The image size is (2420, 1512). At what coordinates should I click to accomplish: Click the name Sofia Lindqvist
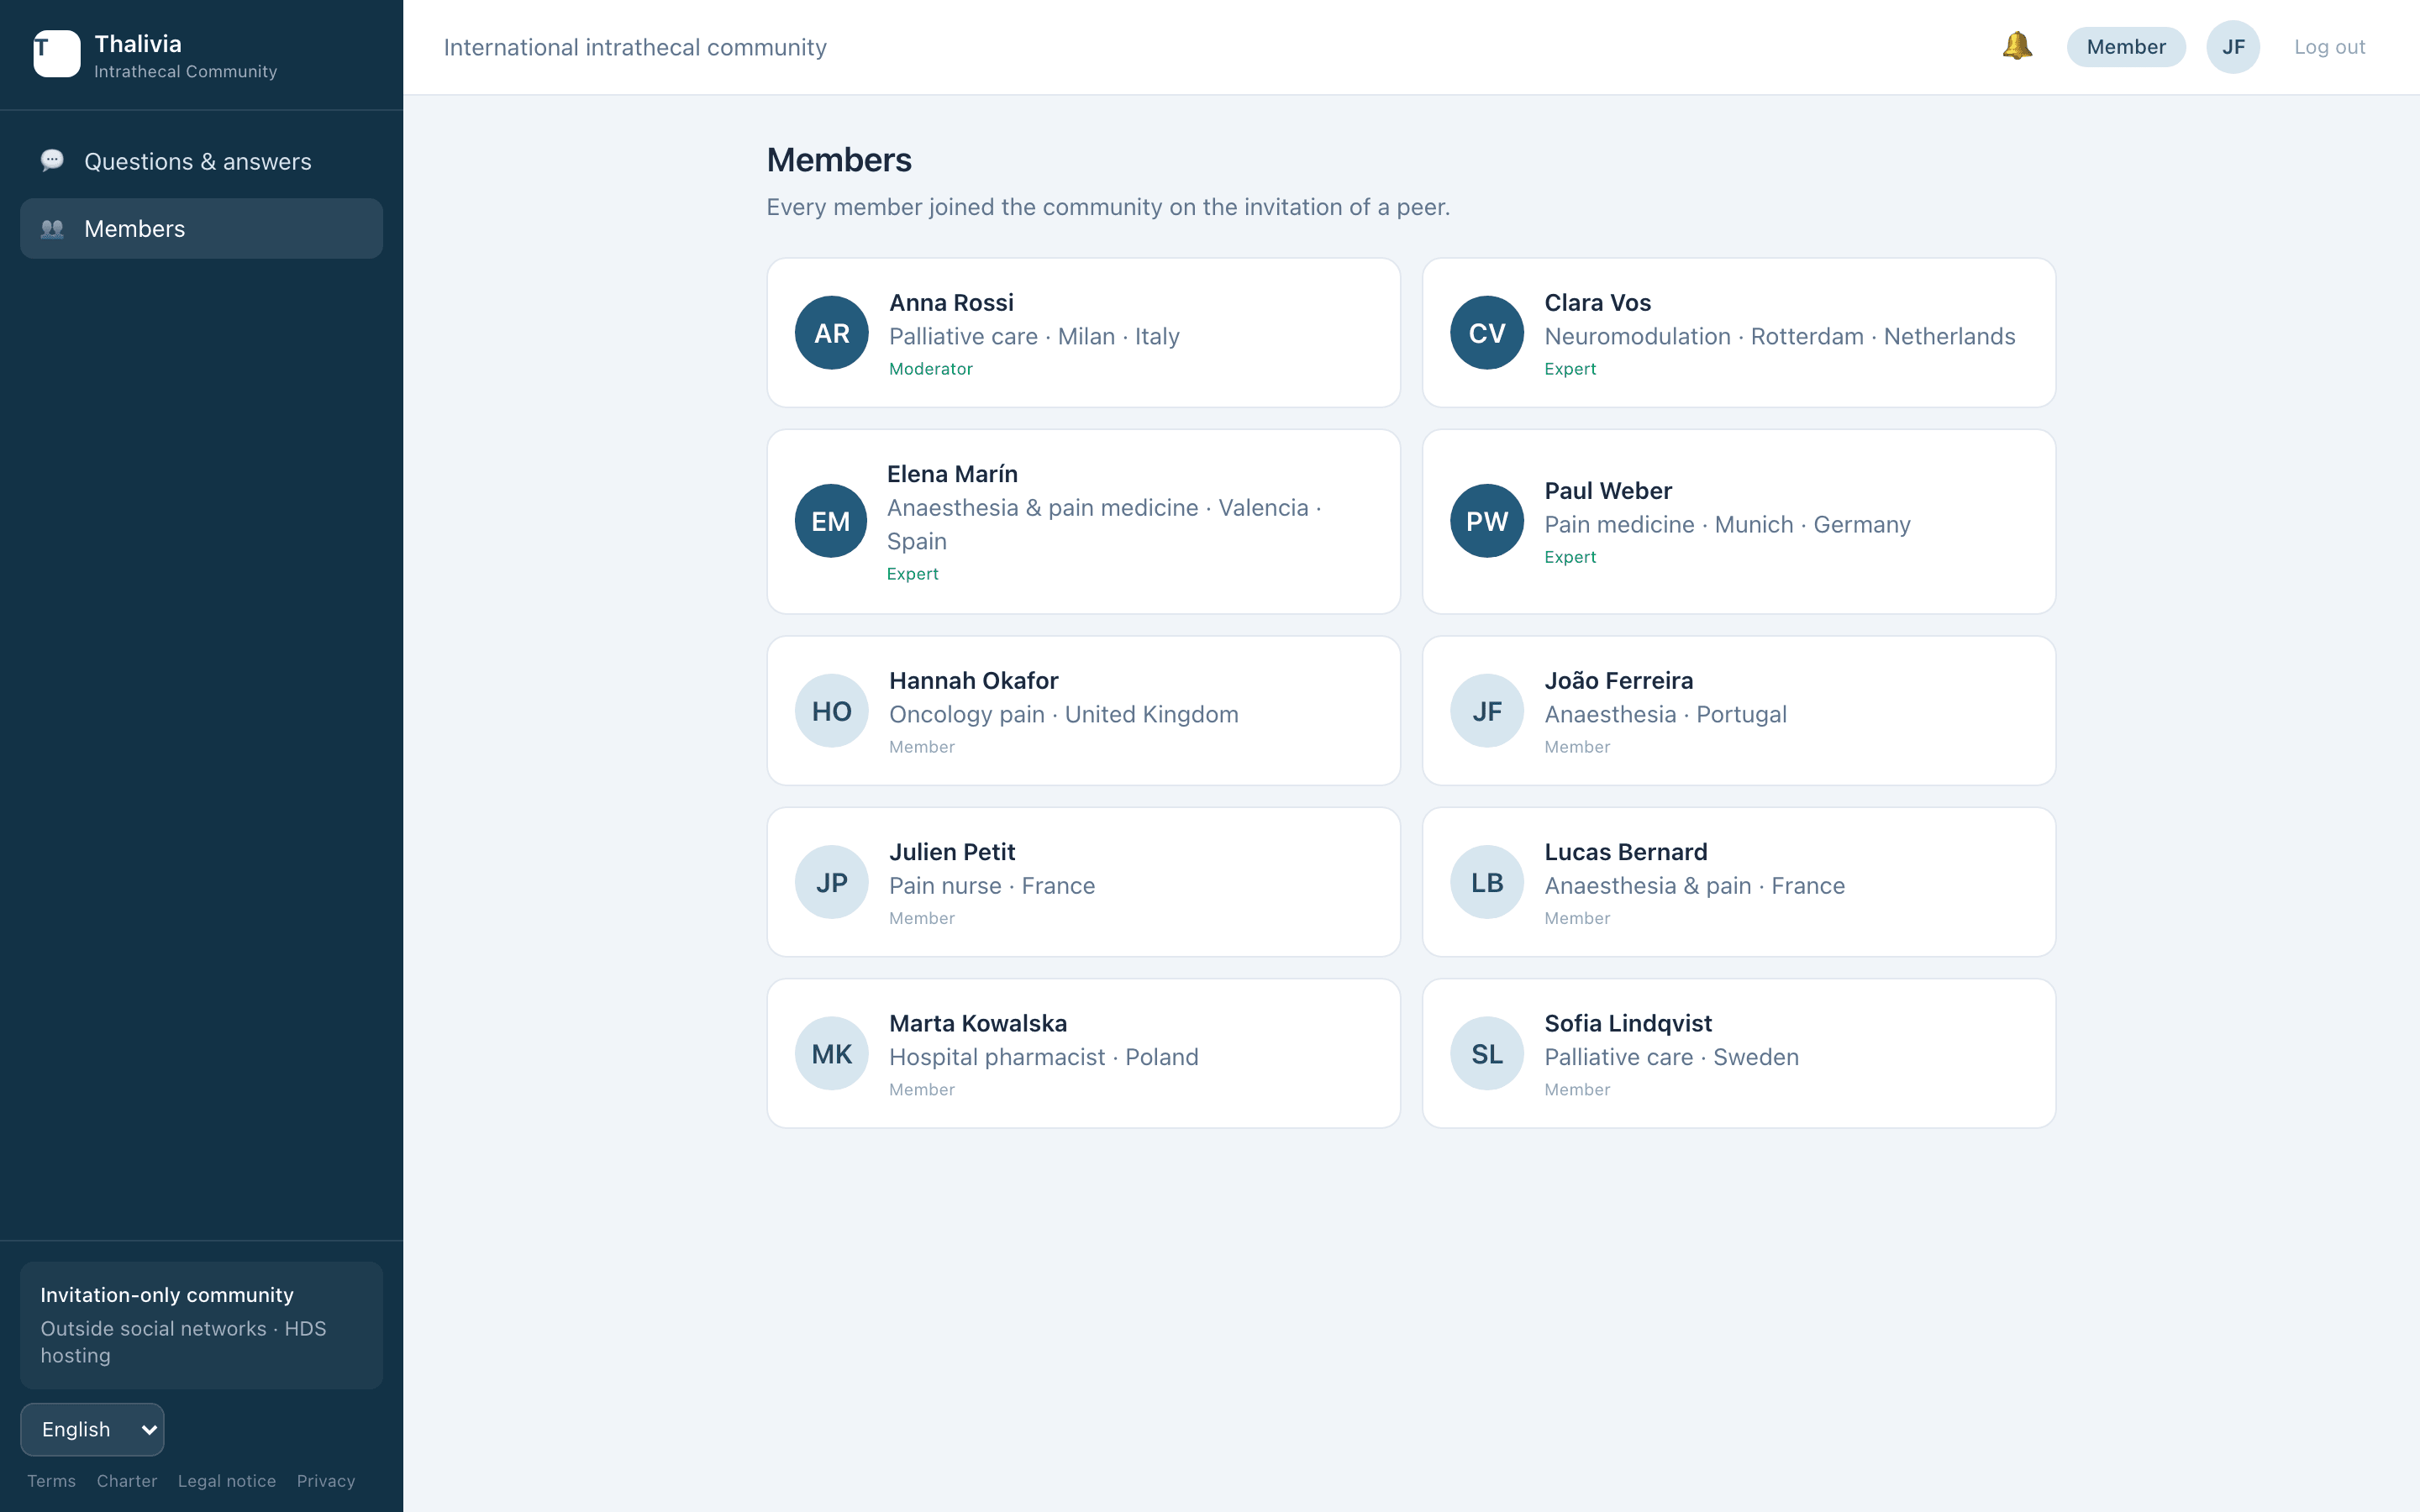pos(1627,1024)
